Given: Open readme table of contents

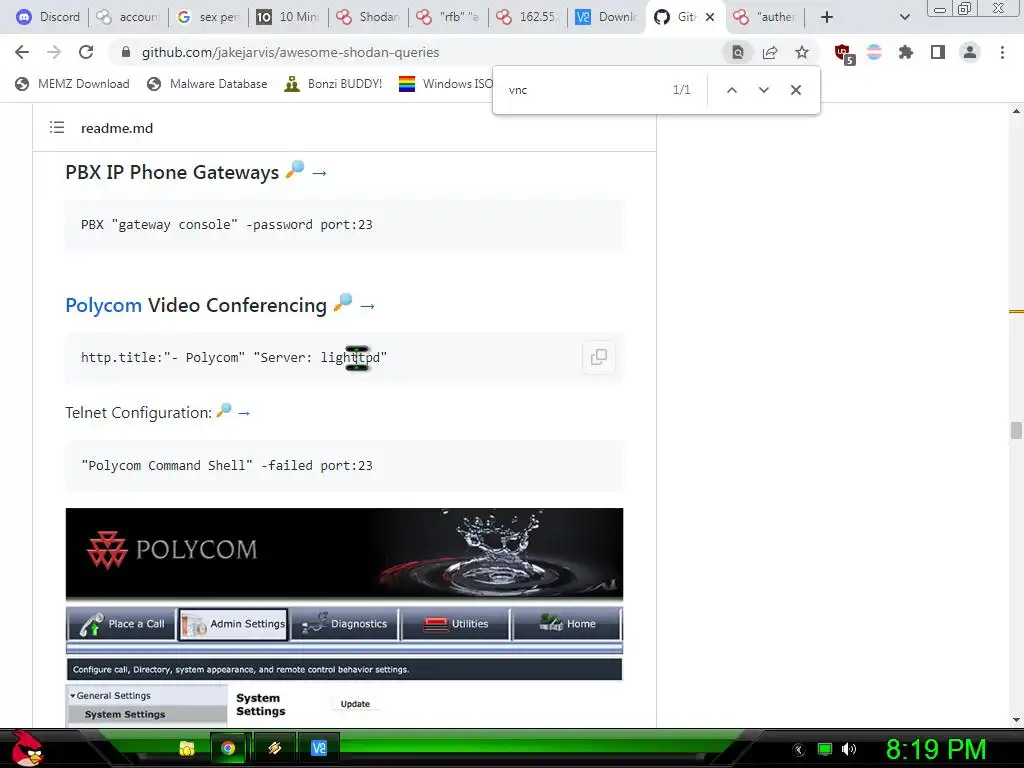Looking at the screenshot, I should (57, 127).
